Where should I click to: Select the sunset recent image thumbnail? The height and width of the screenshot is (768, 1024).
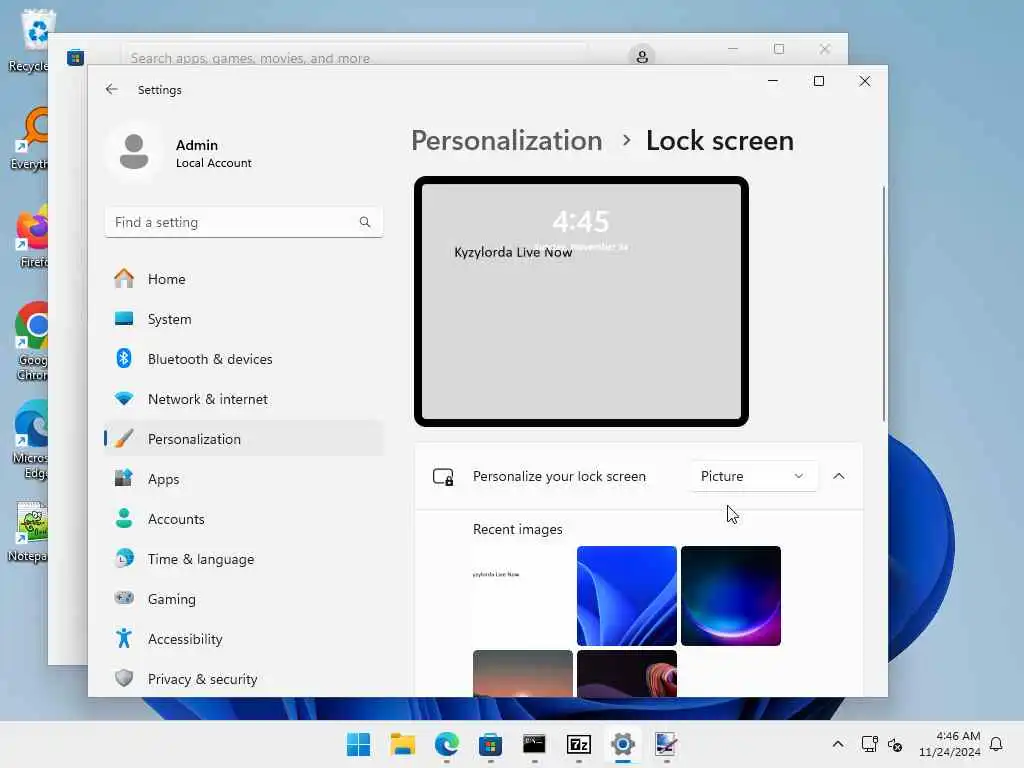tap(522, 673)
